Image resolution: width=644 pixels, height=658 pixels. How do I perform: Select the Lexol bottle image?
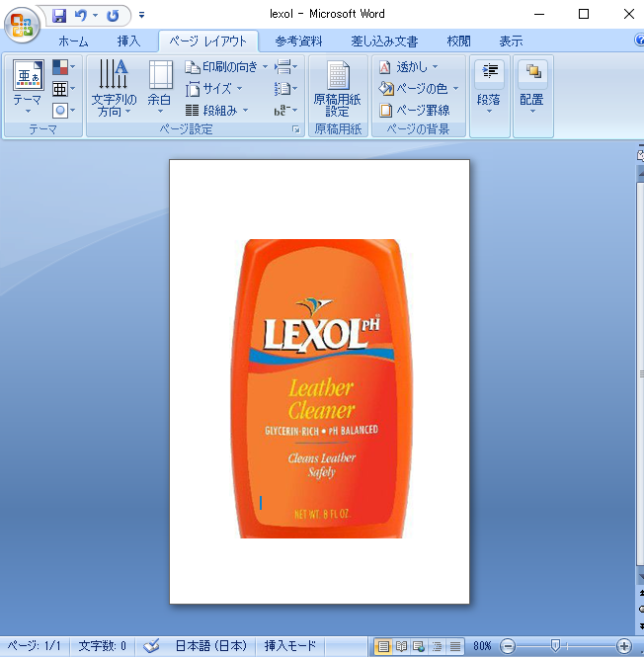click(x=320, y=389)
